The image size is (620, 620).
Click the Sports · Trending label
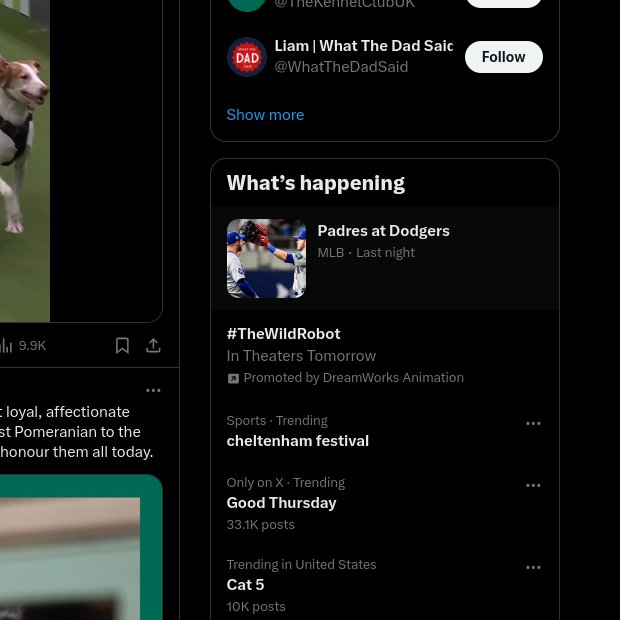tap(277, 421)
